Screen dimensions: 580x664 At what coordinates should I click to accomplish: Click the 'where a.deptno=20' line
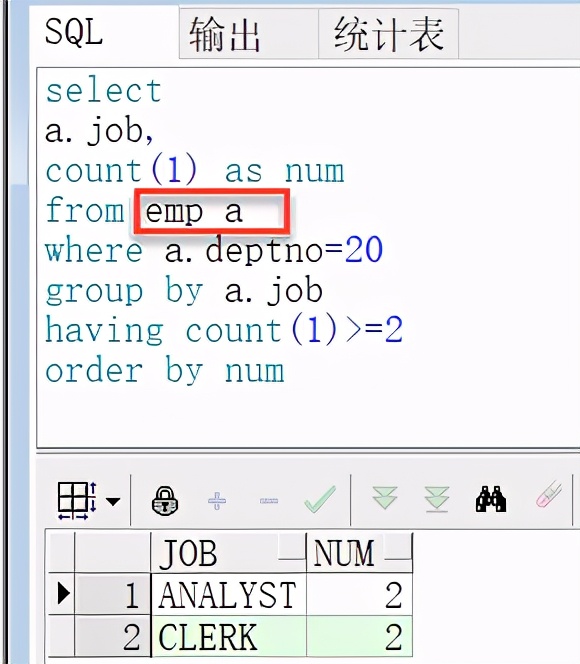point(214,251)
